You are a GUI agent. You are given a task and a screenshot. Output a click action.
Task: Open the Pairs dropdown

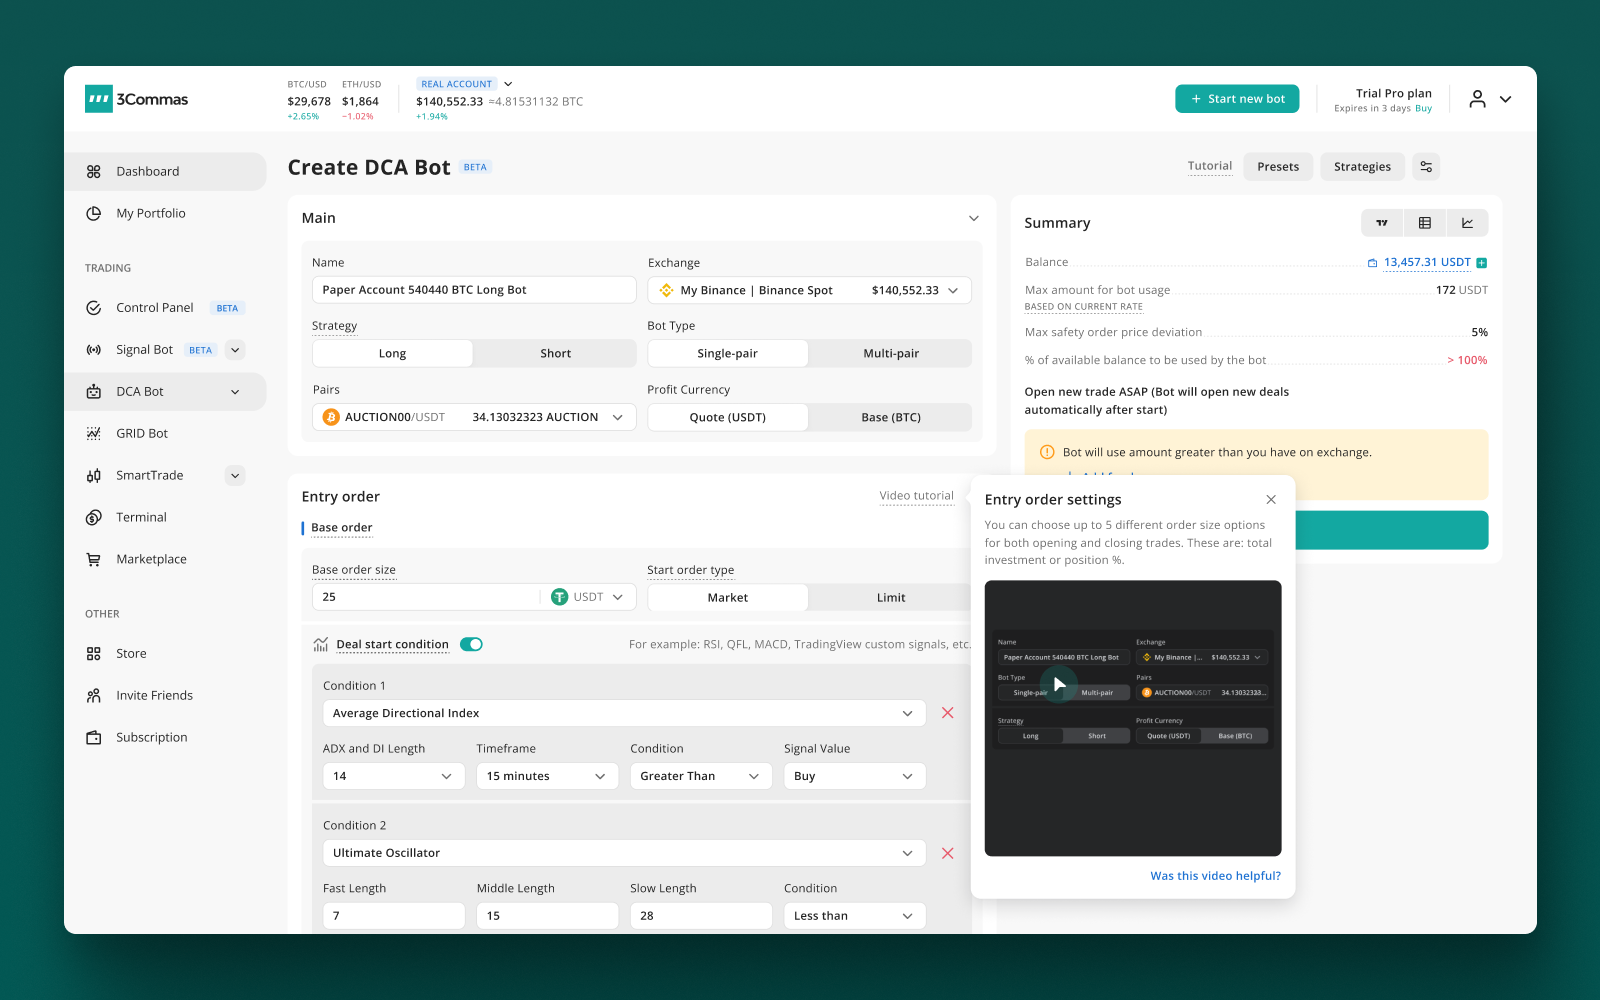[474, 418]
